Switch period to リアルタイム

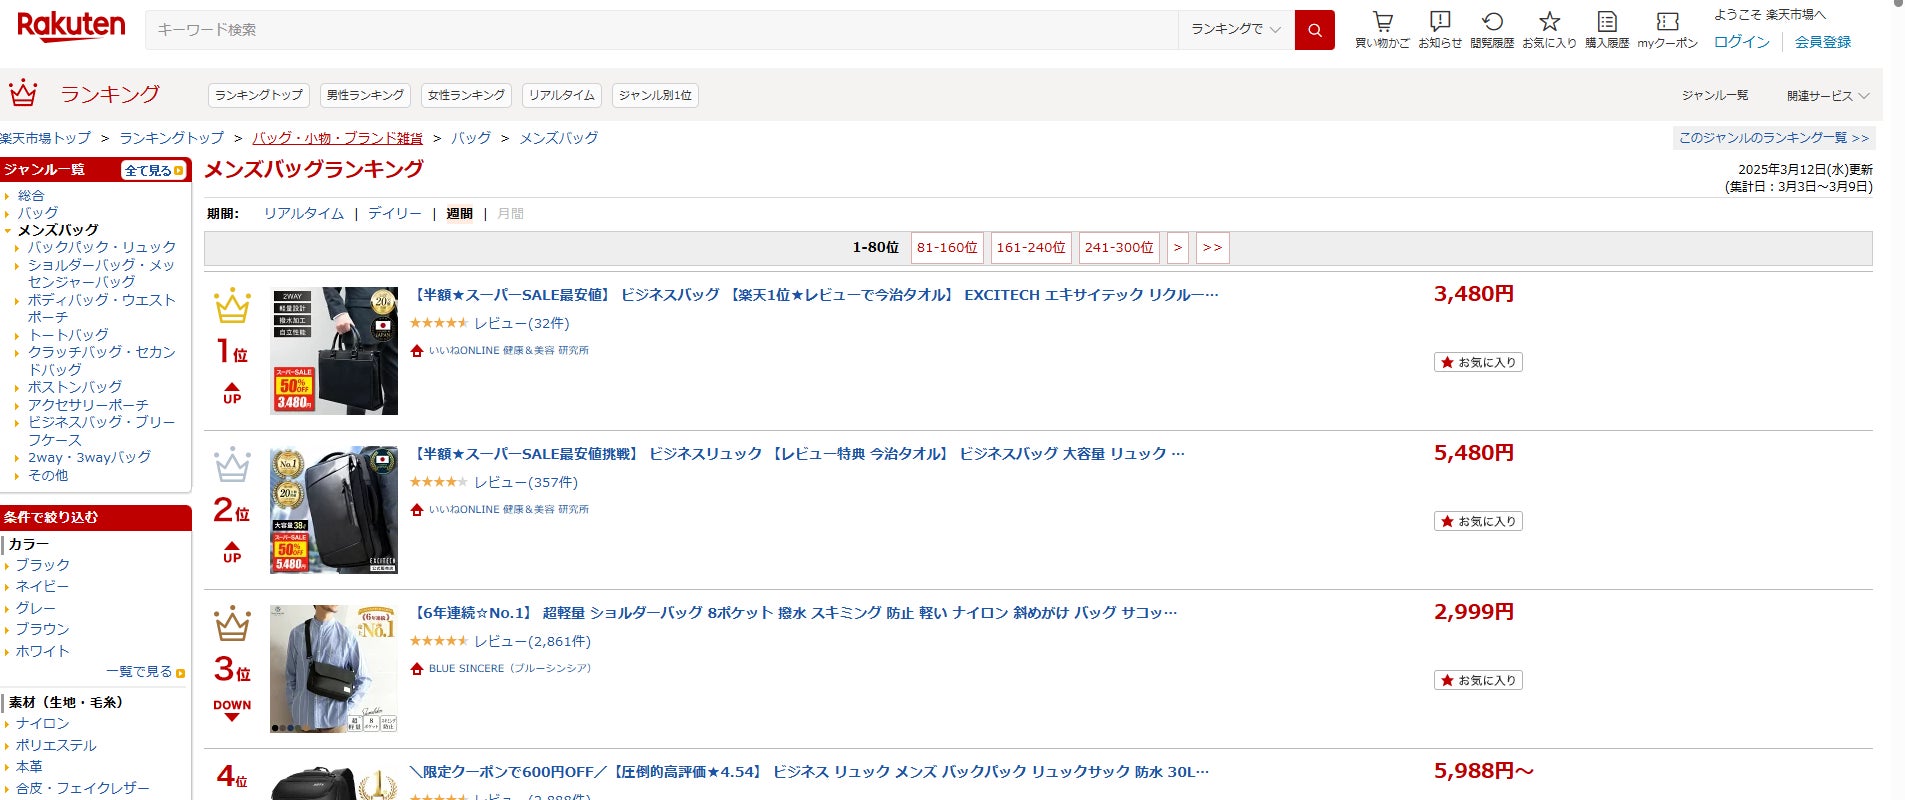(x=303, y=214)
